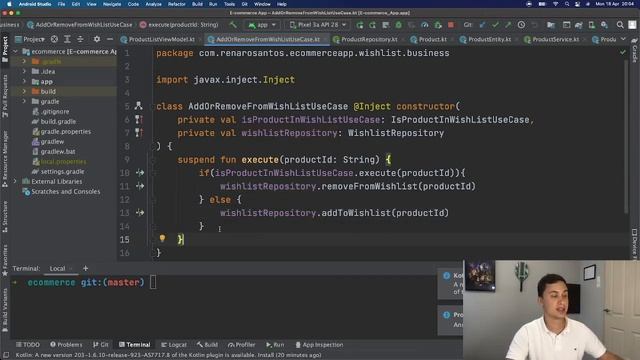Click execute(productId: String) breadcrumb
This screenshot has width=640, height=360.
click(179, 25)
